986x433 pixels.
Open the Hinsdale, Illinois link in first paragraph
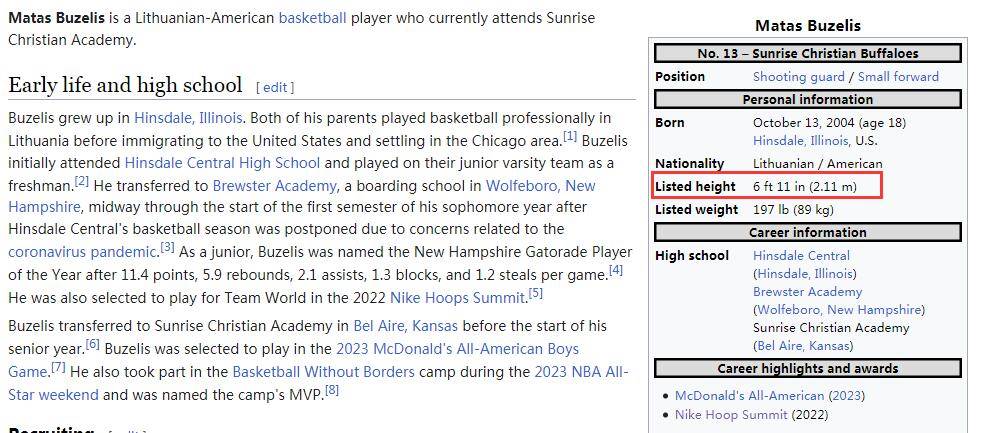tap(188, 118)
